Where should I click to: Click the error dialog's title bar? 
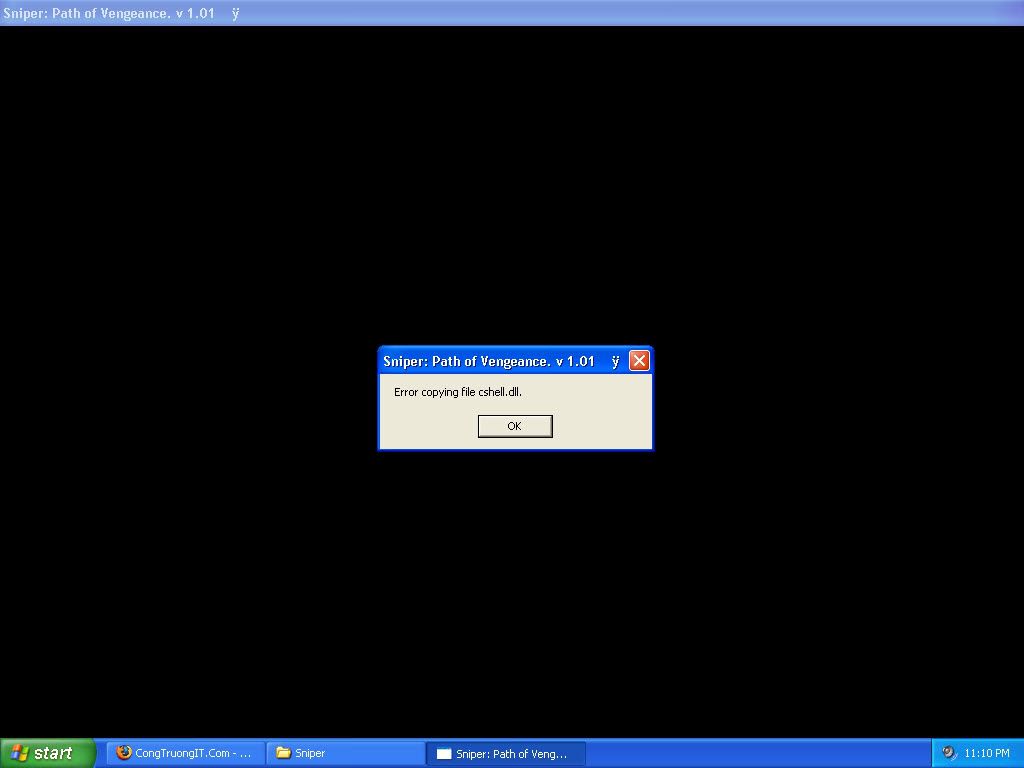(515, 360)
